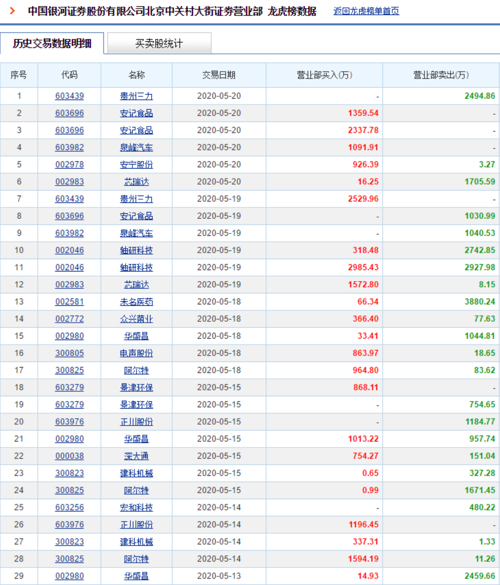Screen dimensions: 500x585
Task: Open the 买卖股统计 tab
Action: 159,43
